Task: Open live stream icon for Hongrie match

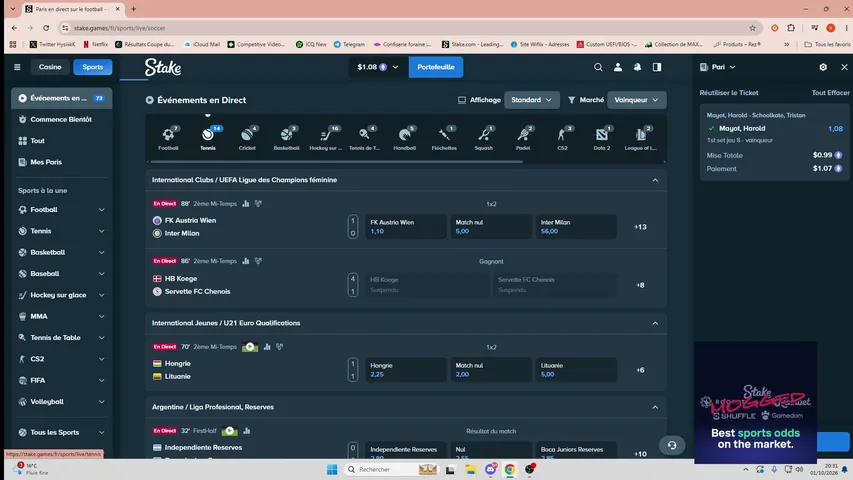Action: click(250, 347)
